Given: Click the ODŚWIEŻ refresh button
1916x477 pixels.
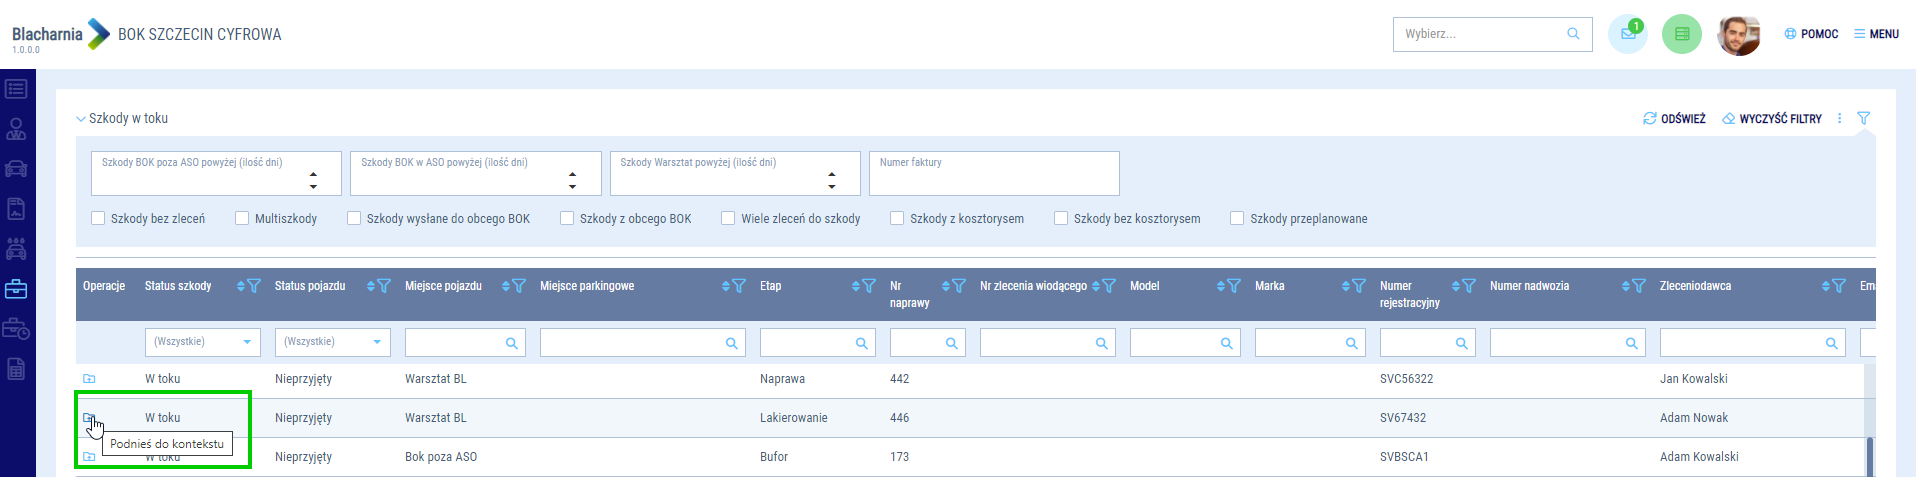Looking at the screenshot, I should coord(1674,119).
